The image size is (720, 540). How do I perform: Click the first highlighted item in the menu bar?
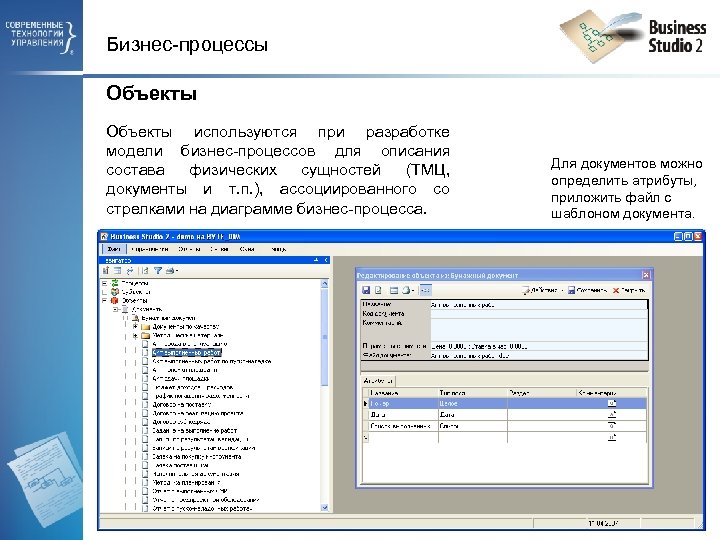coord(113,249)
